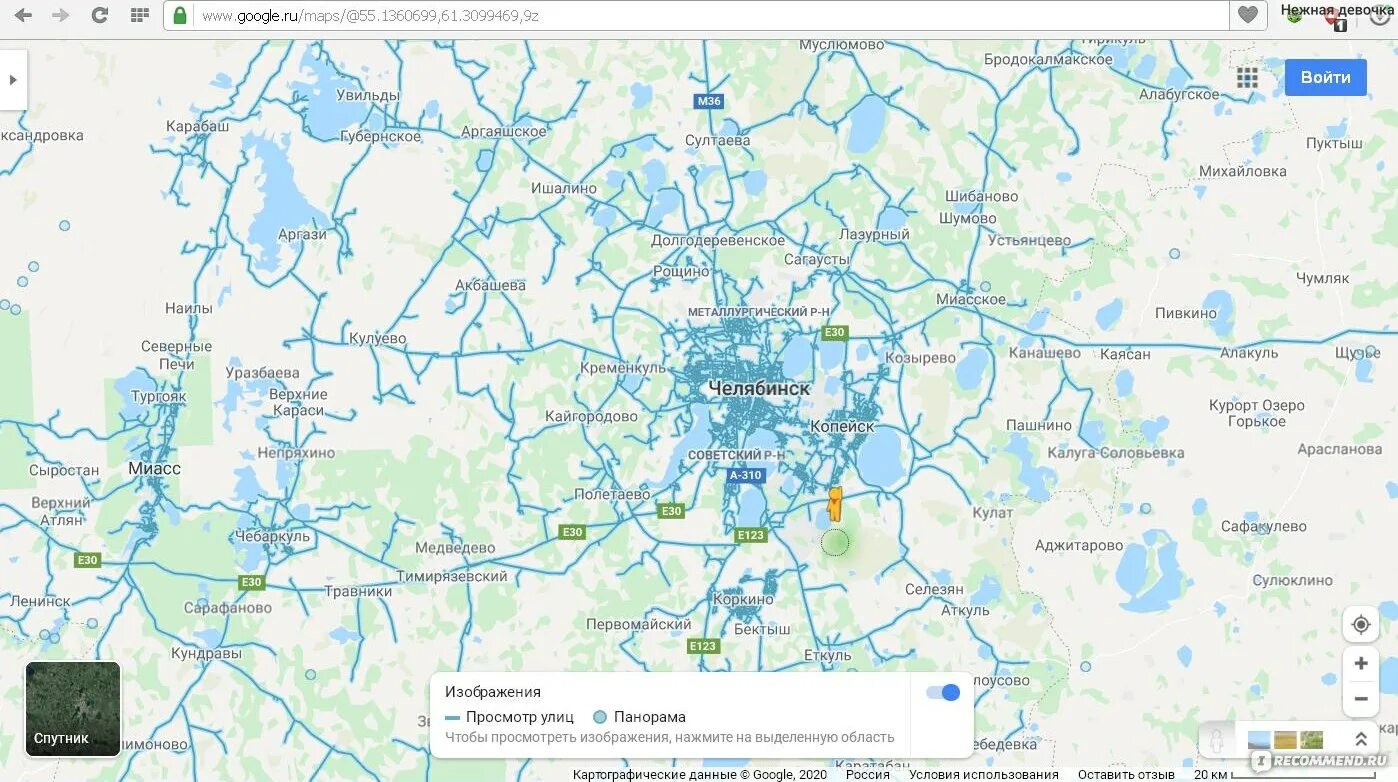The image size is (1398, 782).
Task: Click Картографические данные © Google copyright
Action: click(x=700, y=774)
